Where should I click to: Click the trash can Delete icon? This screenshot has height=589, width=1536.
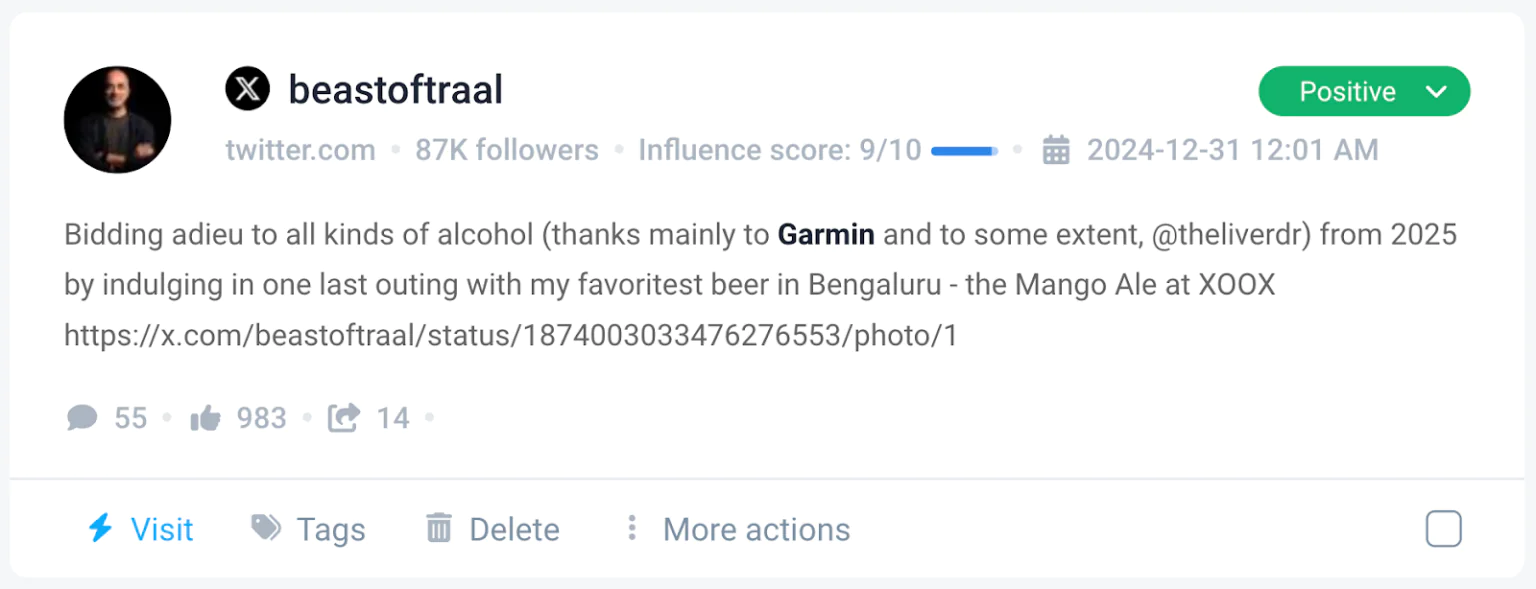click(438, 528)
